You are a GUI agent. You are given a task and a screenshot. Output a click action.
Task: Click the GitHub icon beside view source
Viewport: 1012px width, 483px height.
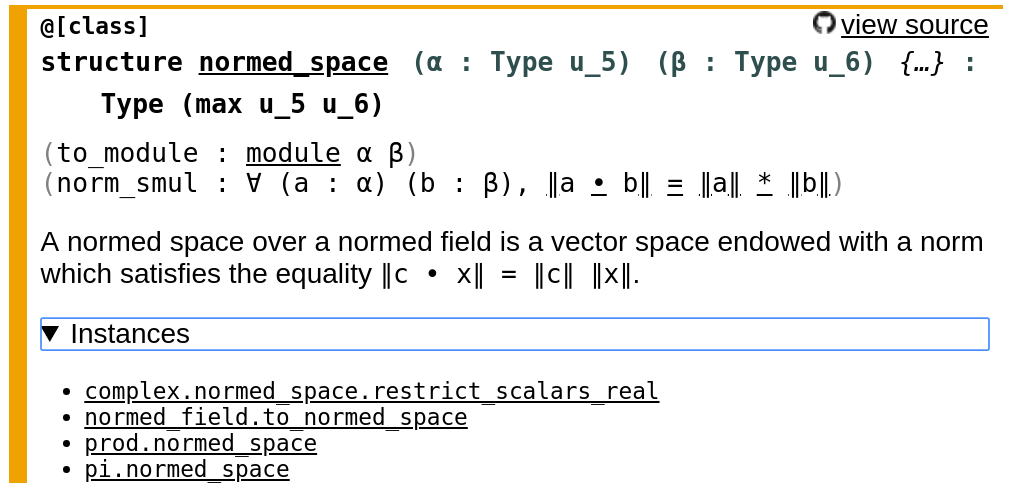824,23
